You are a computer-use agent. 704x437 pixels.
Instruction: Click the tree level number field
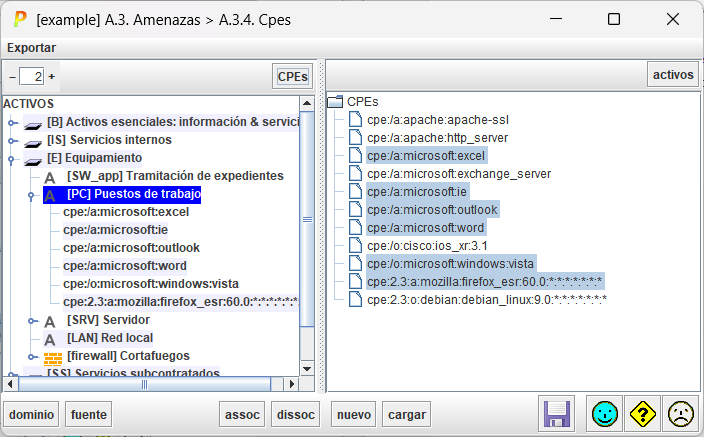31,77
